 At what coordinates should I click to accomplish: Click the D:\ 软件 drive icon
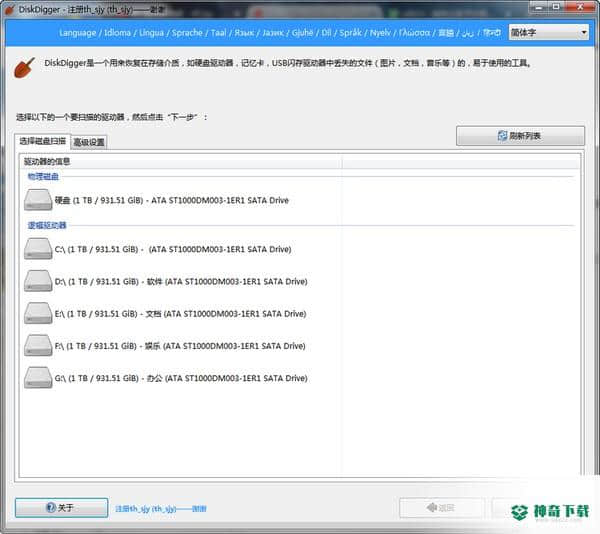(x=38, y=281)
